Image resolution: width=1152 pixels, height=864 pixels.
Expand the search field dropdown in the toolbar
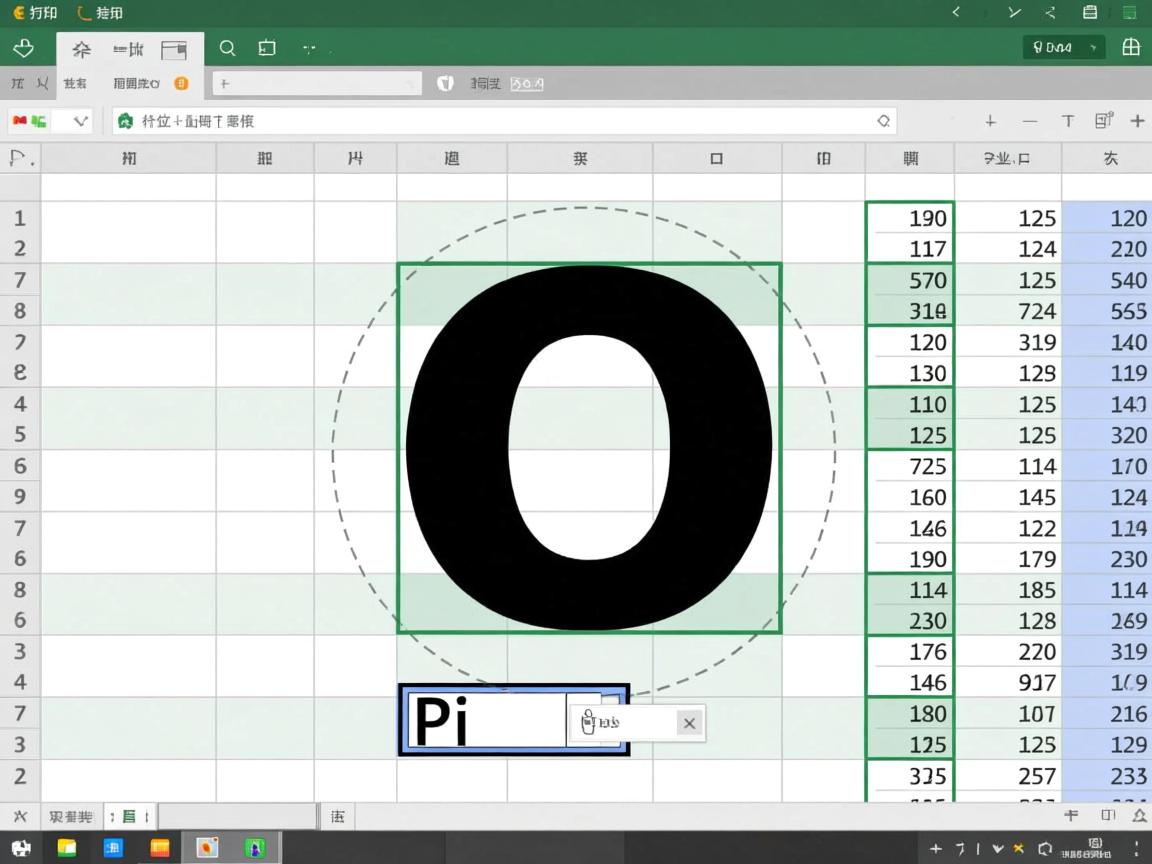pyautogui.click(x=409, y=84)
